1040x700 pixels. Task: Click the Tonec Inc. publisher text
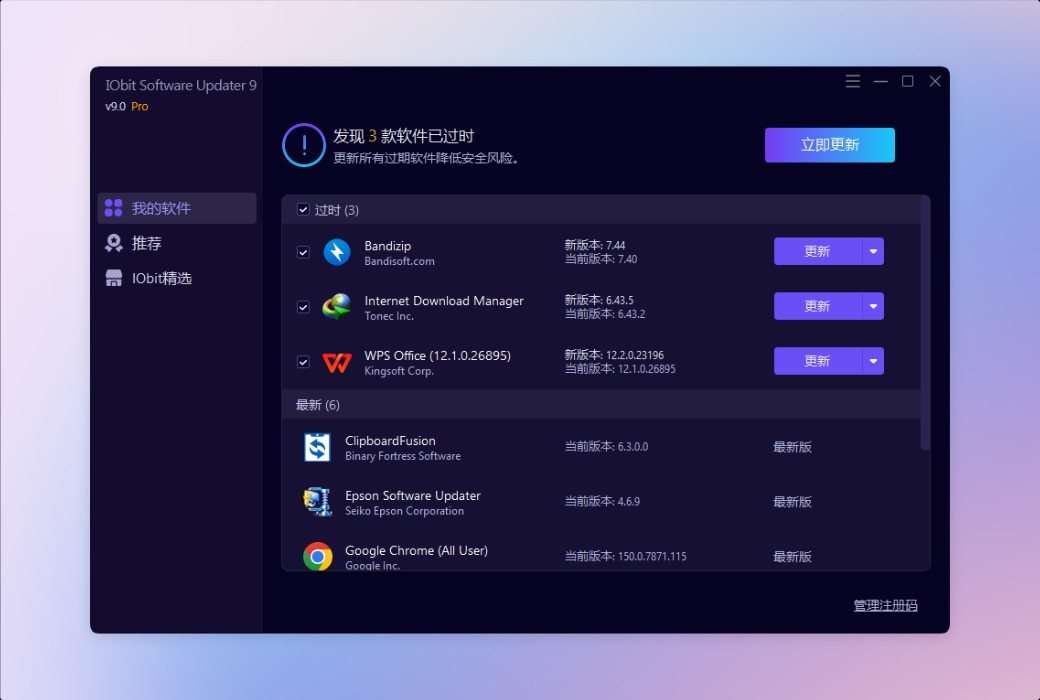pyautogui.click(x=389, y=316)
